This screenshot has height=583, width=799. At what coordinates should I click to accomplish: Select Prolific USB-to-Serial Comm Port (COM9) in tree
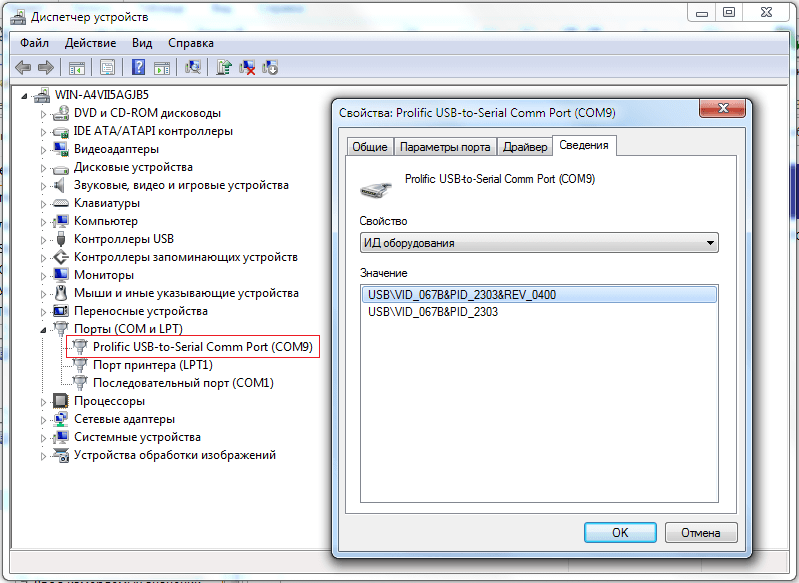[x=202, y=347]
